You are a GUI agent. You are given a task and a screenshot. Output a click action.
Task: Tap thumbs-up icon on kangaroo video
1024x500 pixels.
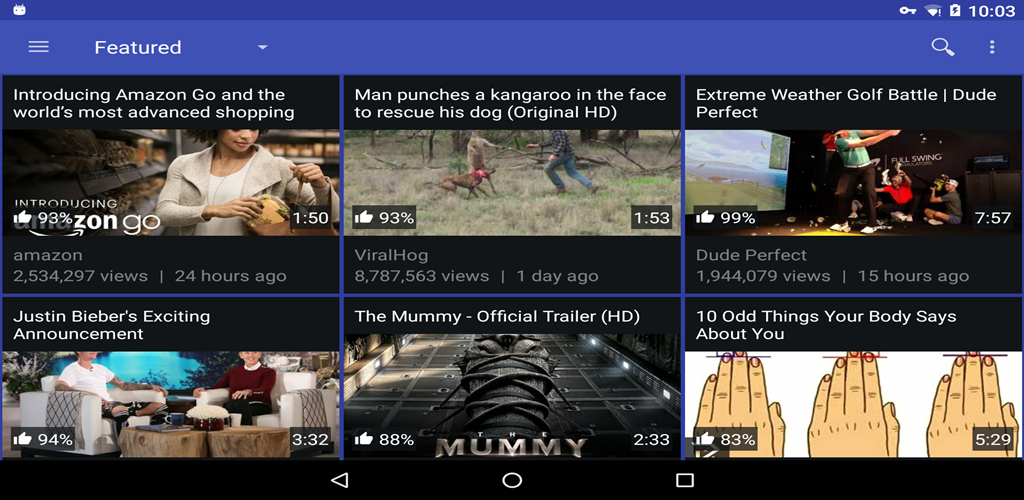pyautogui.click(x=364, y=217)
